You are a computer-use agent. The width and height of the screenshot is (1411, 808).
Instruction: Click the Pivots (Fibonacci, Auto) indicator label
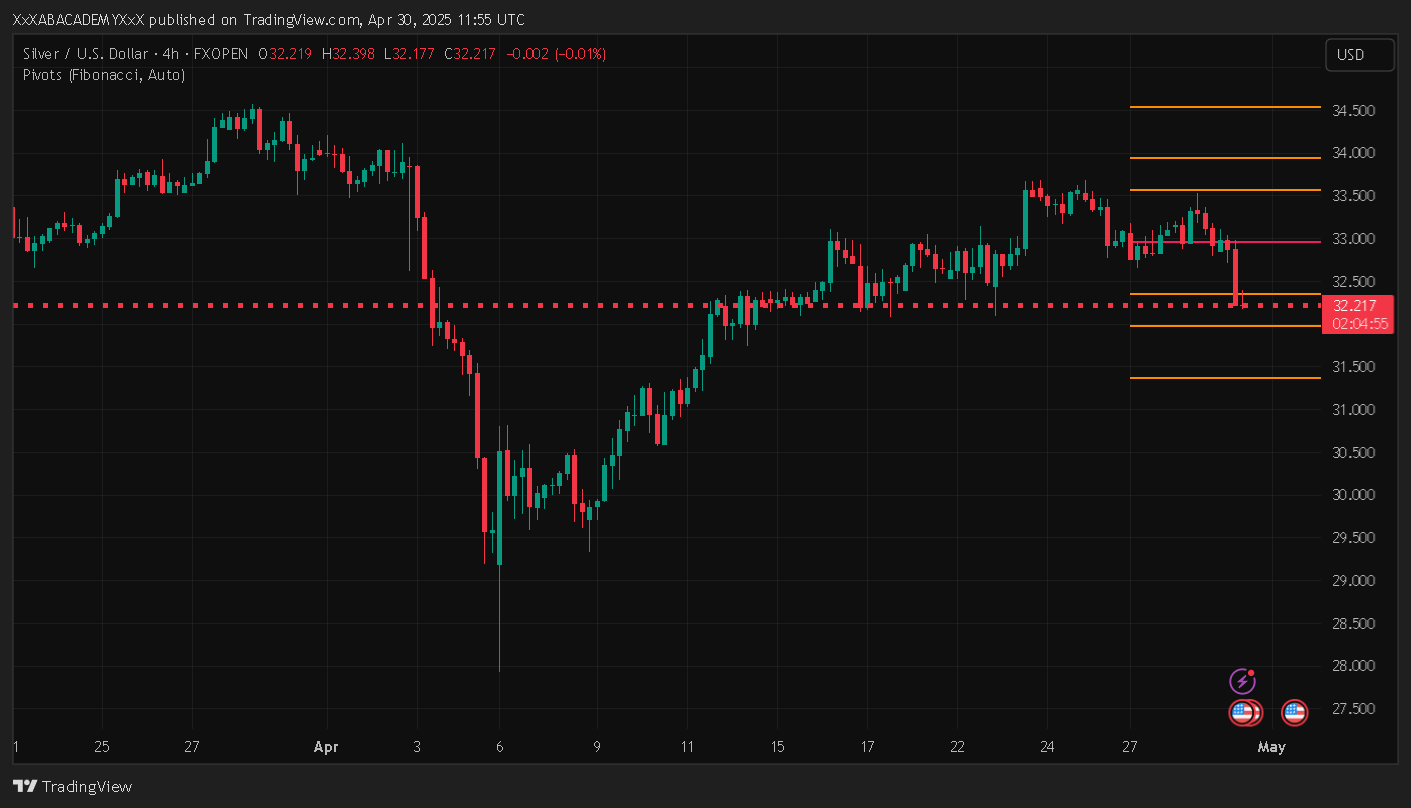pos(104,74)
